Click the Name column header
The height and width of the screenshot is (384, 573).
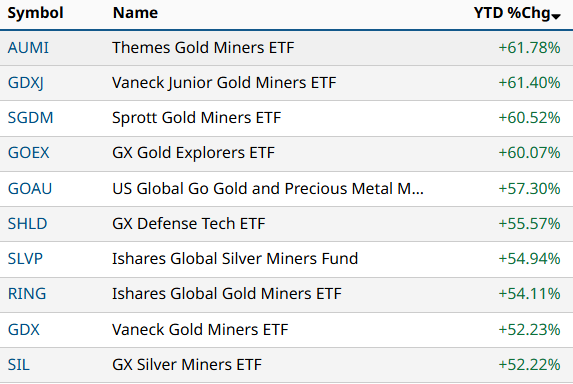(x=135, y=13)
